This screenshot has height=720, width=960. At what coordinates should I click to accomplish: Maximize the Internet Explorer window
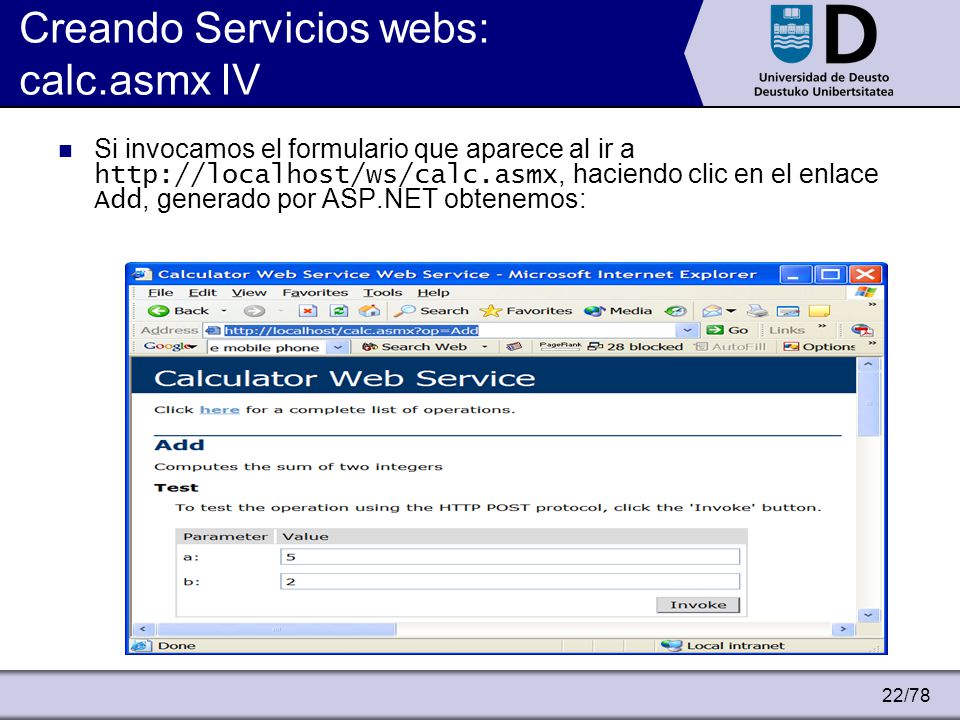pyautogui.click(x=830, y=274)
